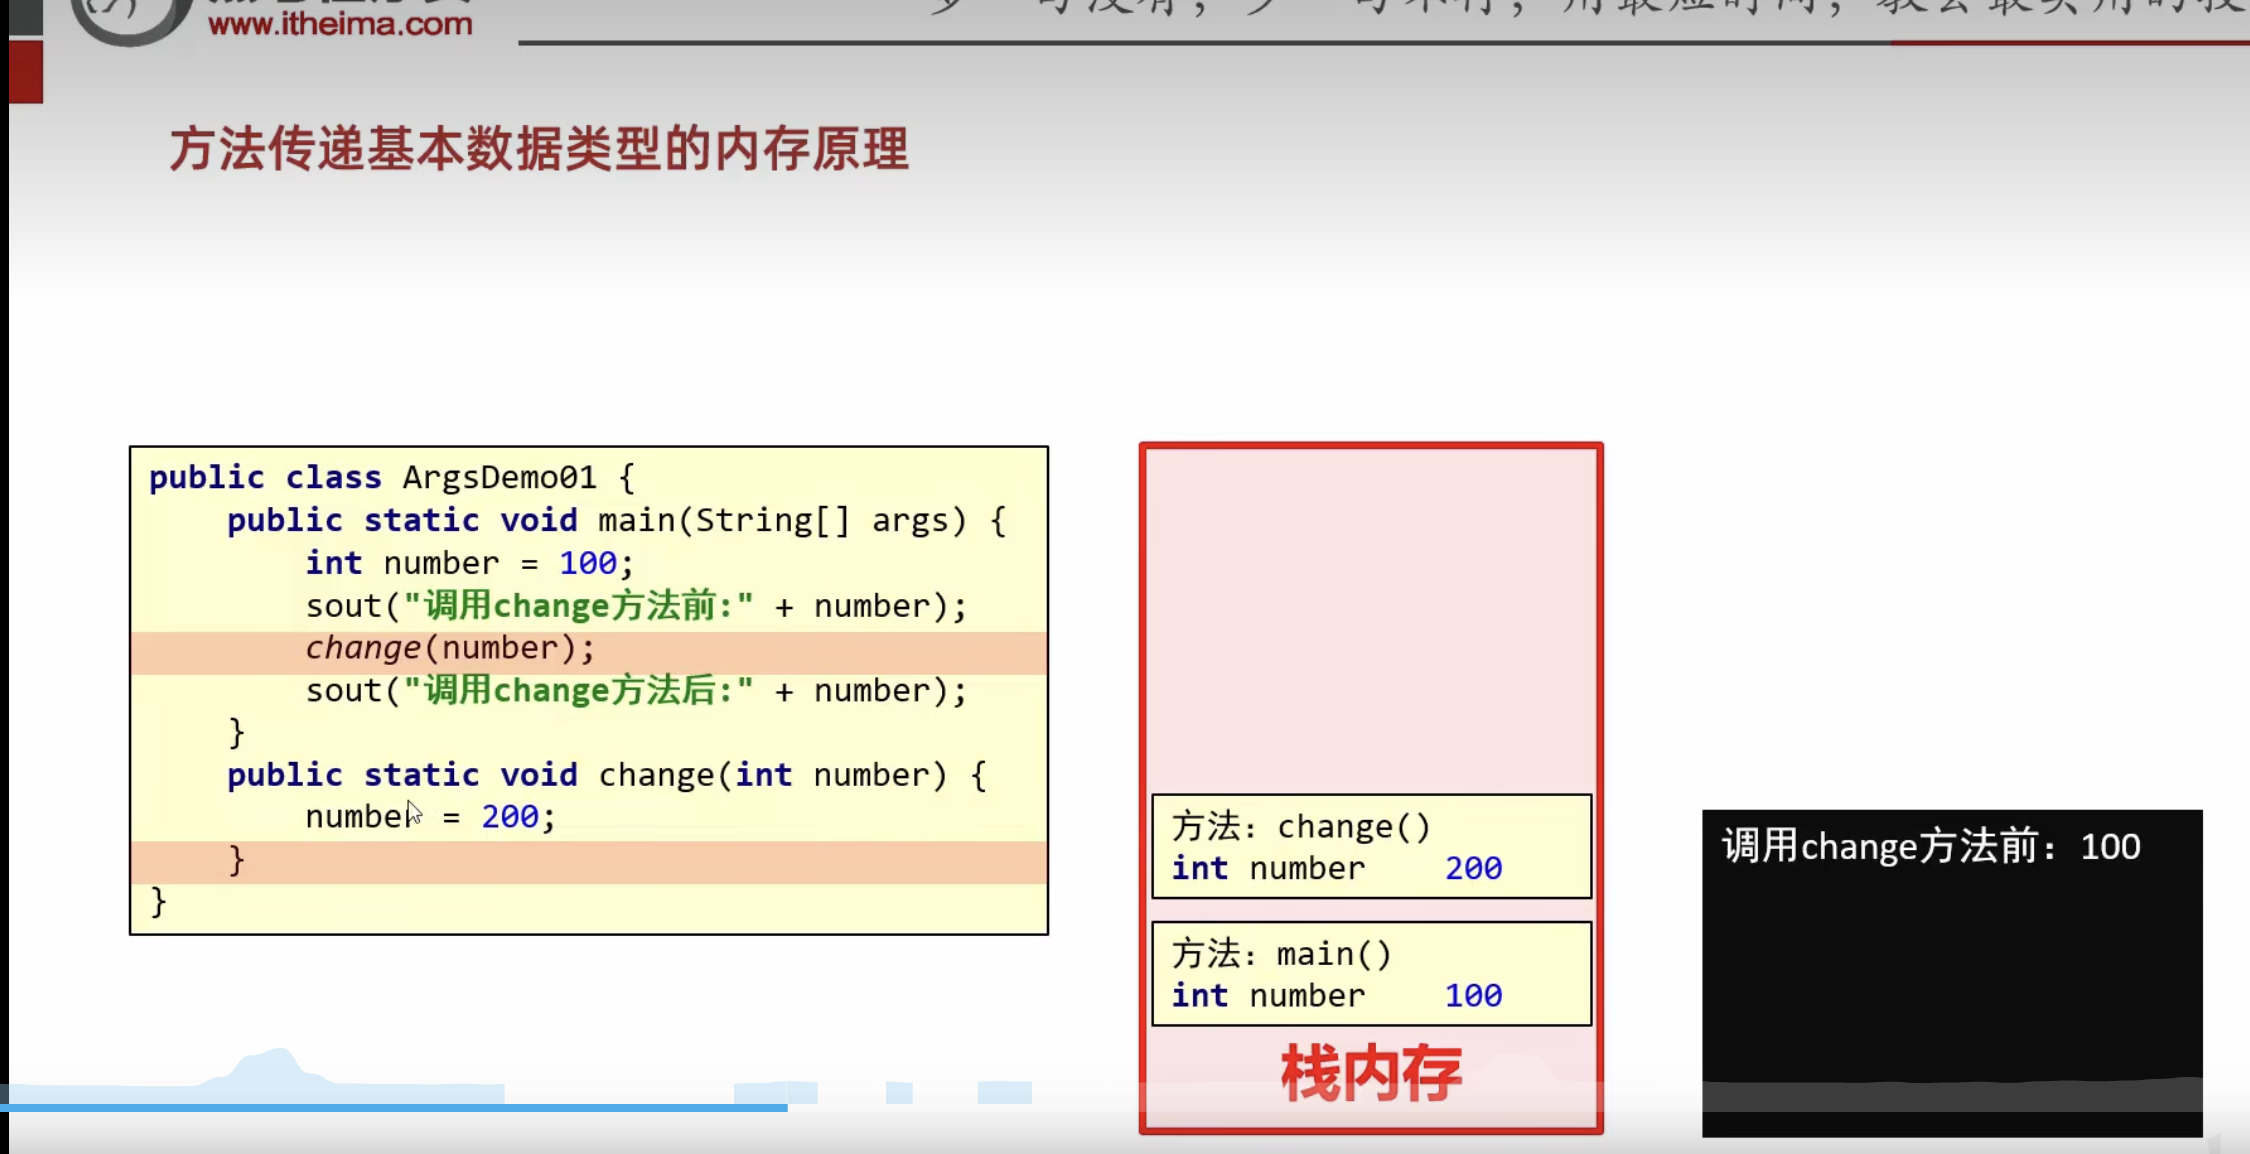Click the 栈内存 stack memory label
The width and height of the screenshot is (2250, 1154).
click(1371, 1074)
